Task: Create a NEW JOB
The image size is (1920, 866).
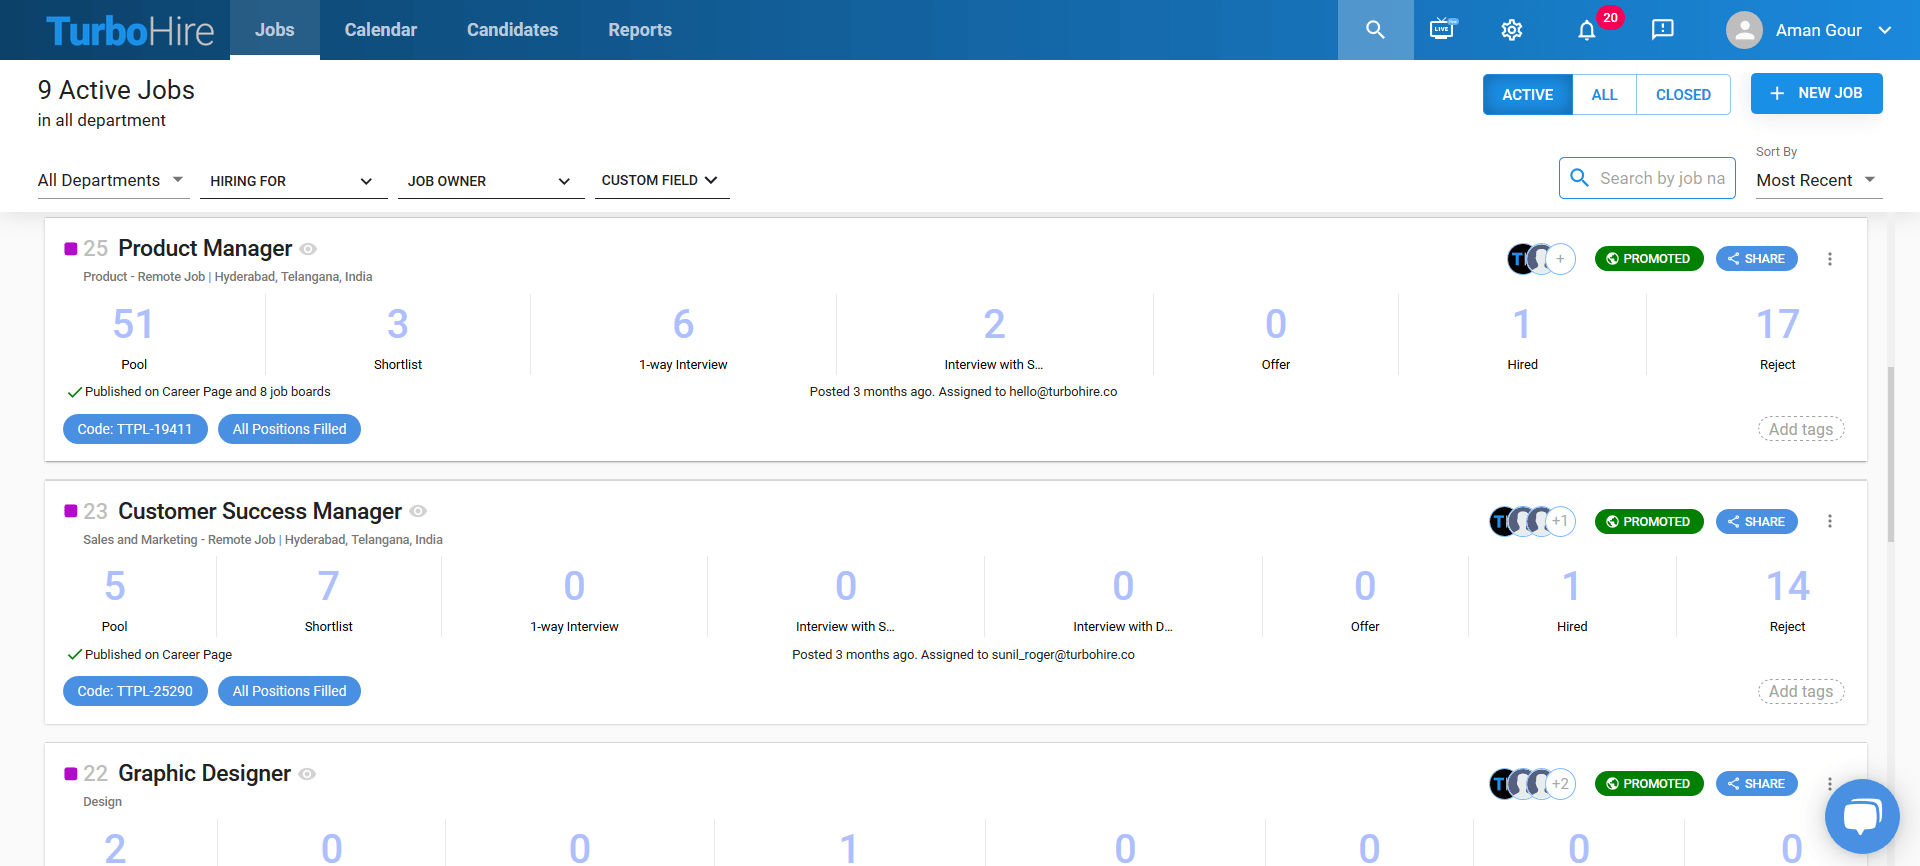Action: 1816,93
